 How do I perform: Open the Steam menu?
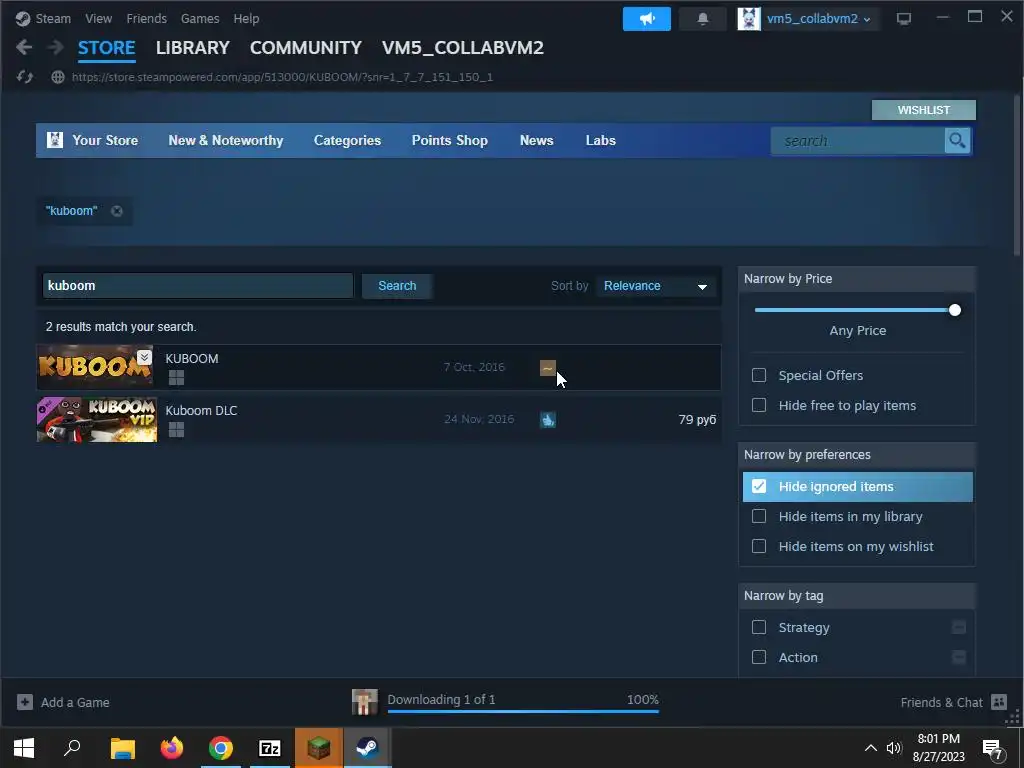(53, 19)
